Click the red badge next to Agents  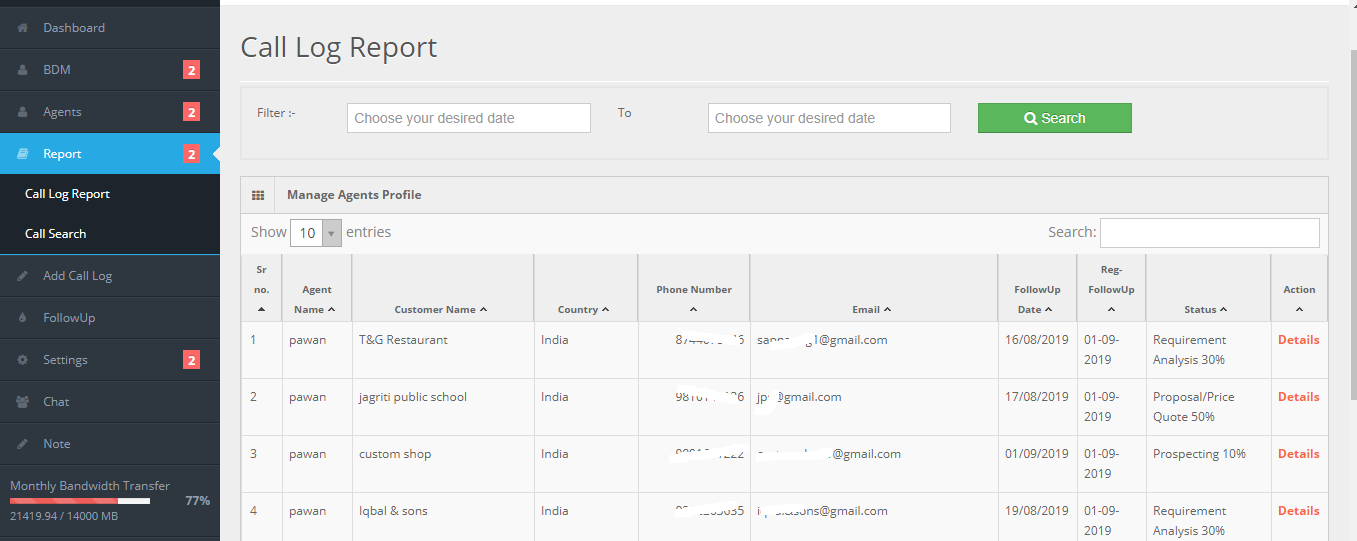click(191, 112)
